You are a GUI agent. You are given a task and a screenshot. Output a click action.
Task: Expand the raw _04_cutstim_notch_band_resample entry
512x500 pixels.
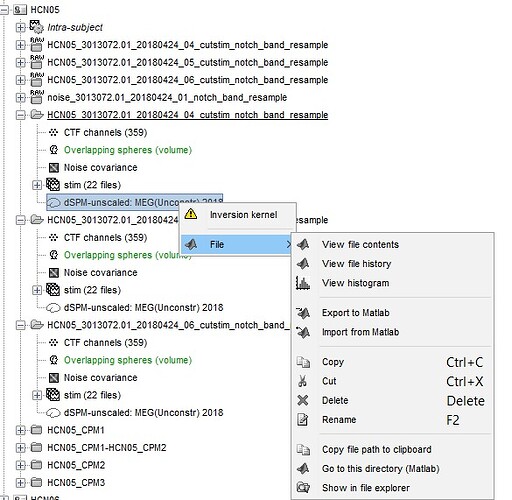coord(20,45)
